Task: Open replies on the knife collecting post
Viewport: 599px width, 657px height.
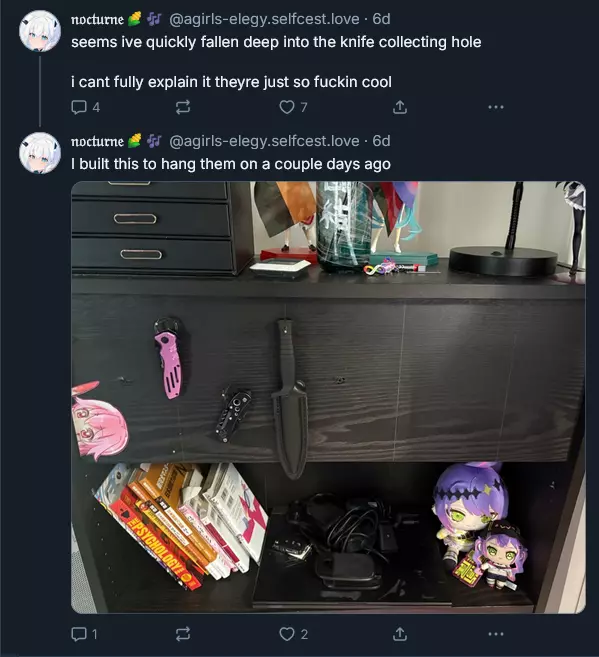Action: (85, 107)
